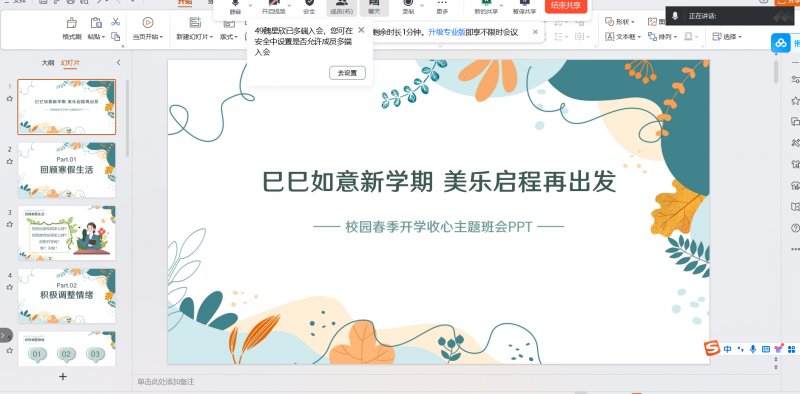Select slide 5 thumbnail with 01 02 03
The image size is (800, 394).
[67, 349]
